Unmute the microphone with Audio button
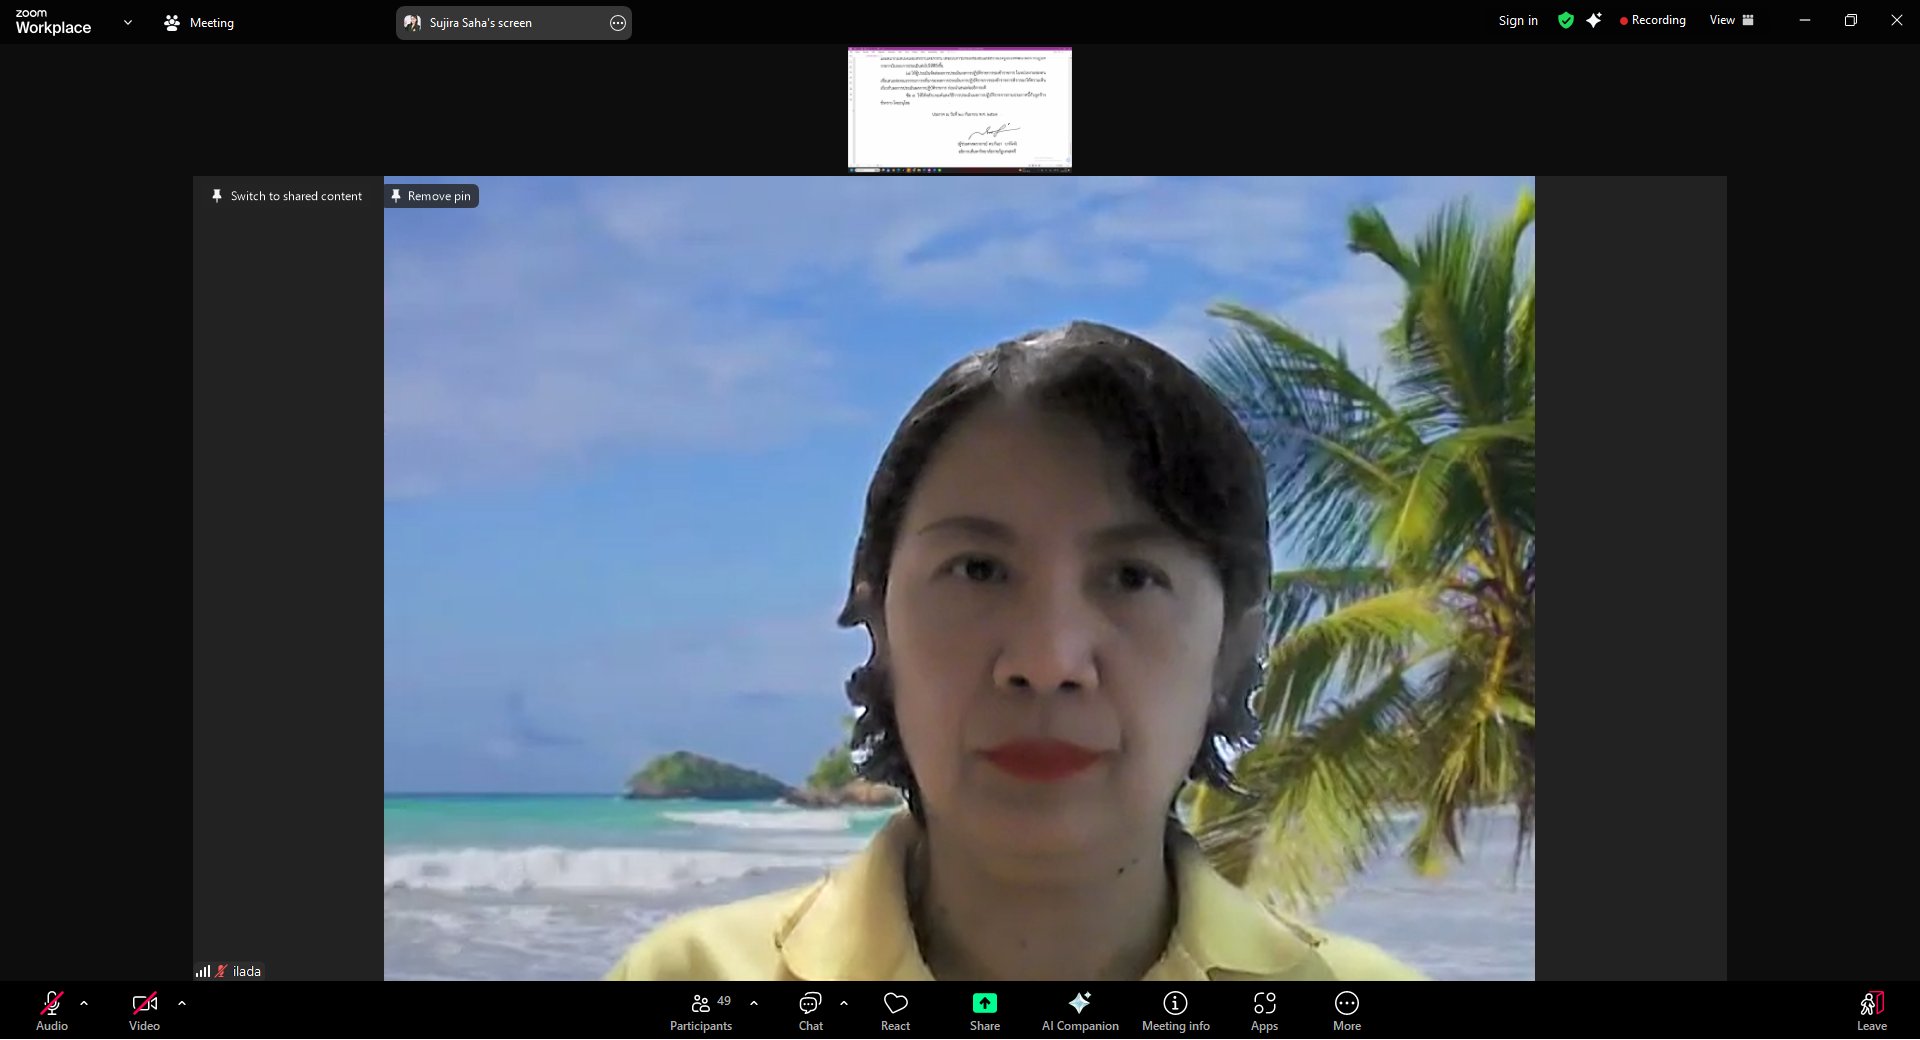 point(52,1010)
